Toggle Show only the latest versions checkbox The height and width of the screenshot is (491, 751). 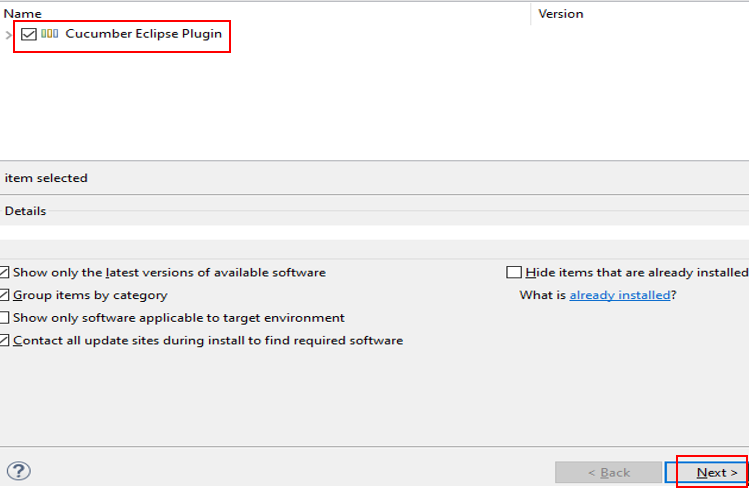(x=4, y=273)
